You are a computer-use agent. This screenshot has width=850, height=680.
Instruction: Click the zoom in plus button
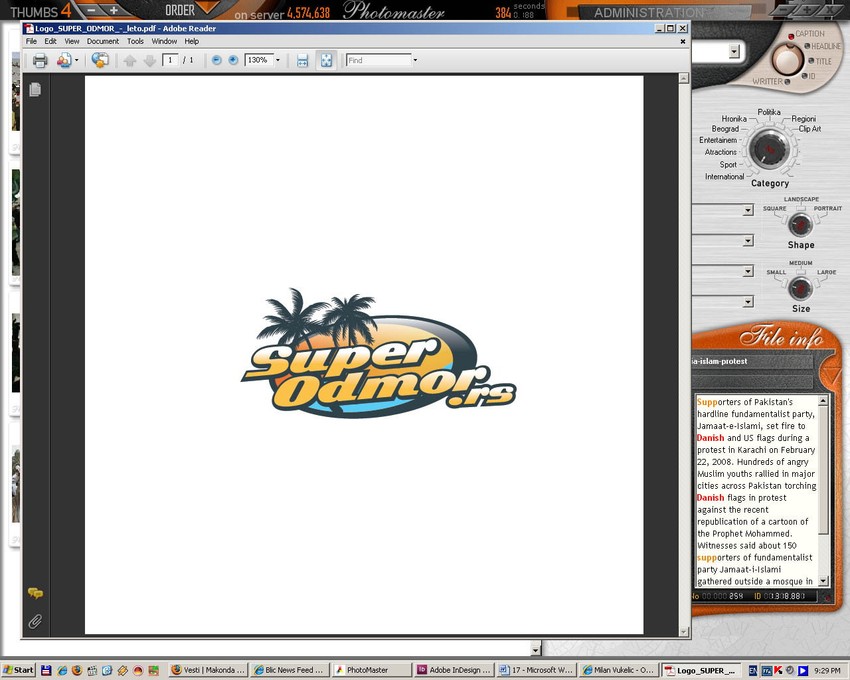[233, 60]
